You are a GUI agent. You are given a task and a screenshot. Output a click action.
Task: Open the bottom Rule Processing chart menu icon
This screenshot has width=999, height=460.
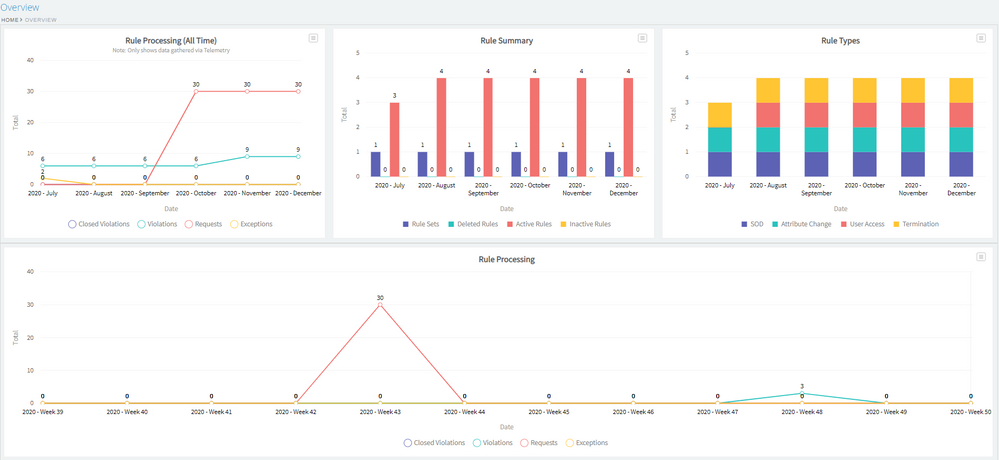pos(981,257)
